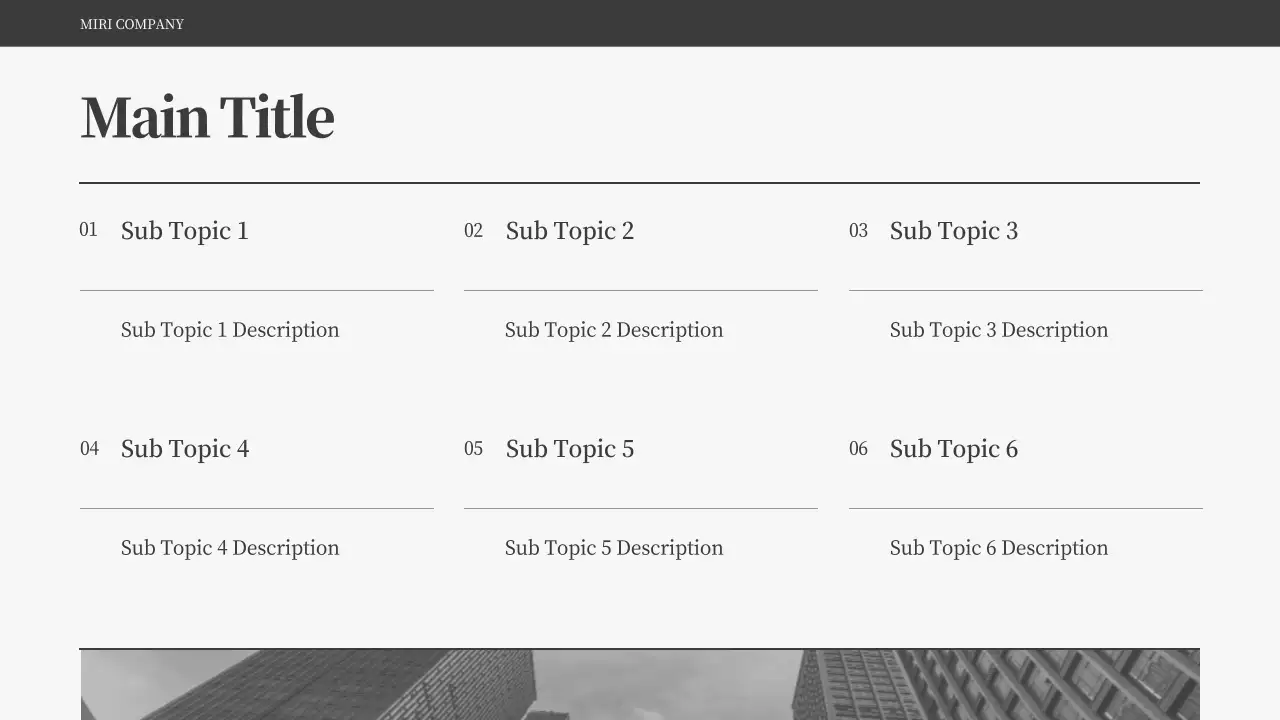Click the Sub Topic 1 Description text
Viewport: 1280px width, 720px height.
click(x=230, y=330)
